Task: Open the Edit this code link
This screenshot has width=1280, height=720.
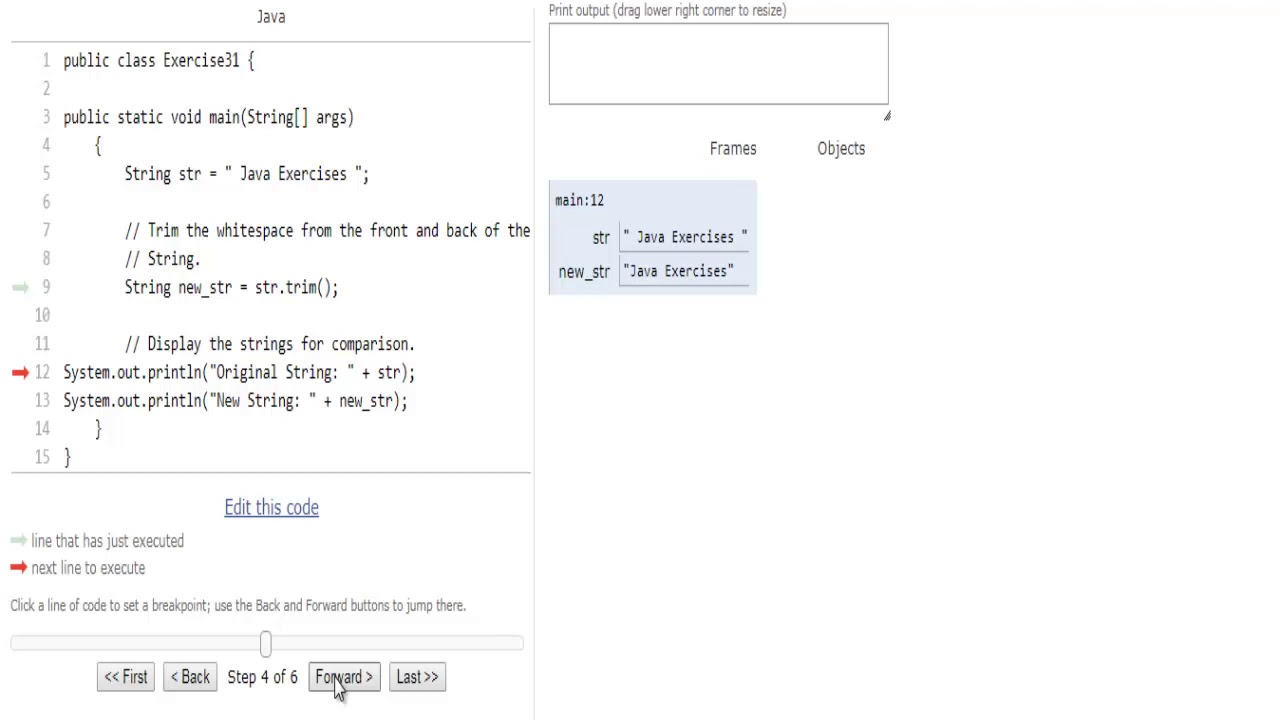Action: [x=271, y=507]
